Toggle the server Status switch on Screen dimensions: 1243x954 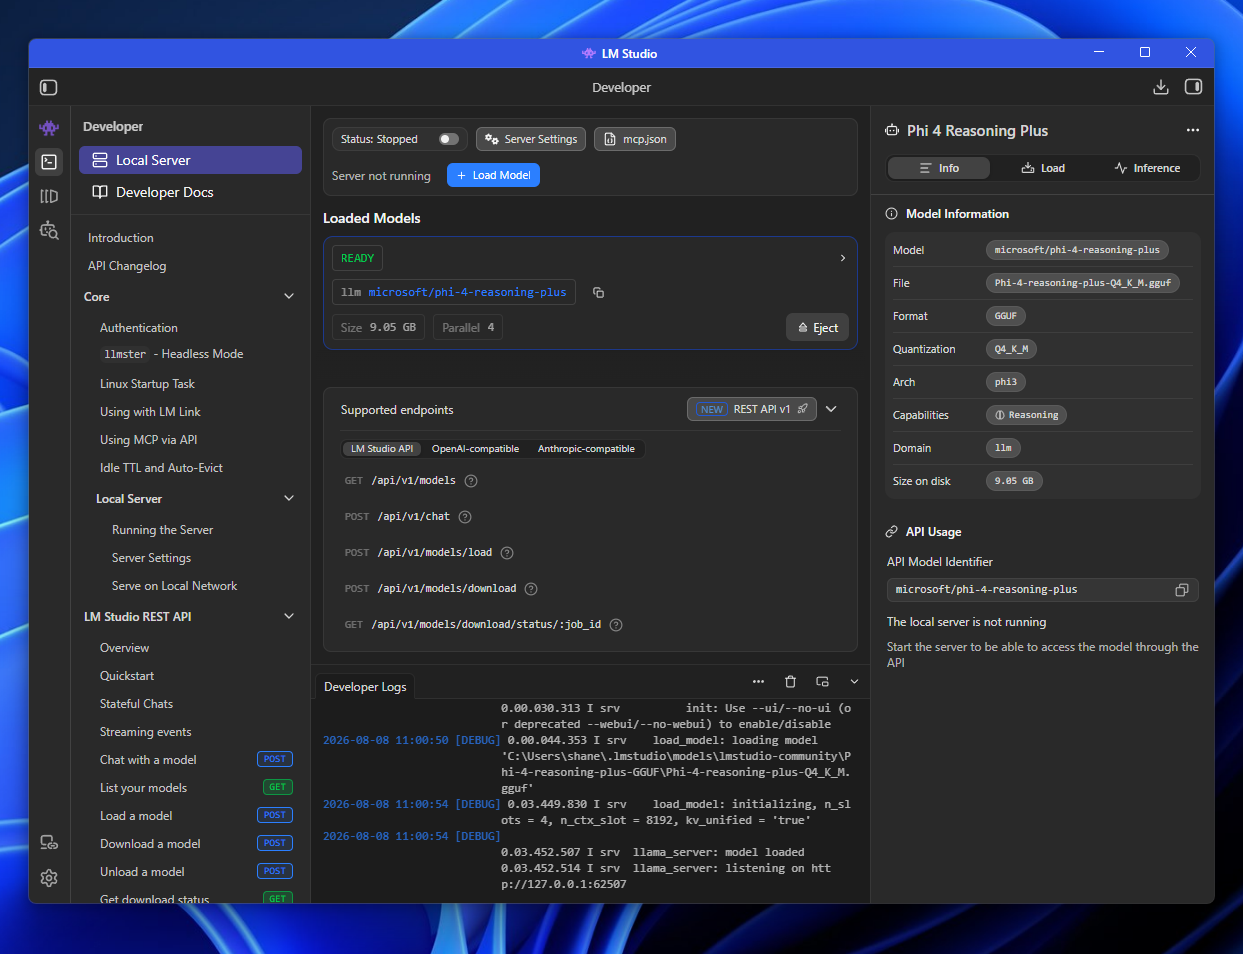(x=449, y=139)
